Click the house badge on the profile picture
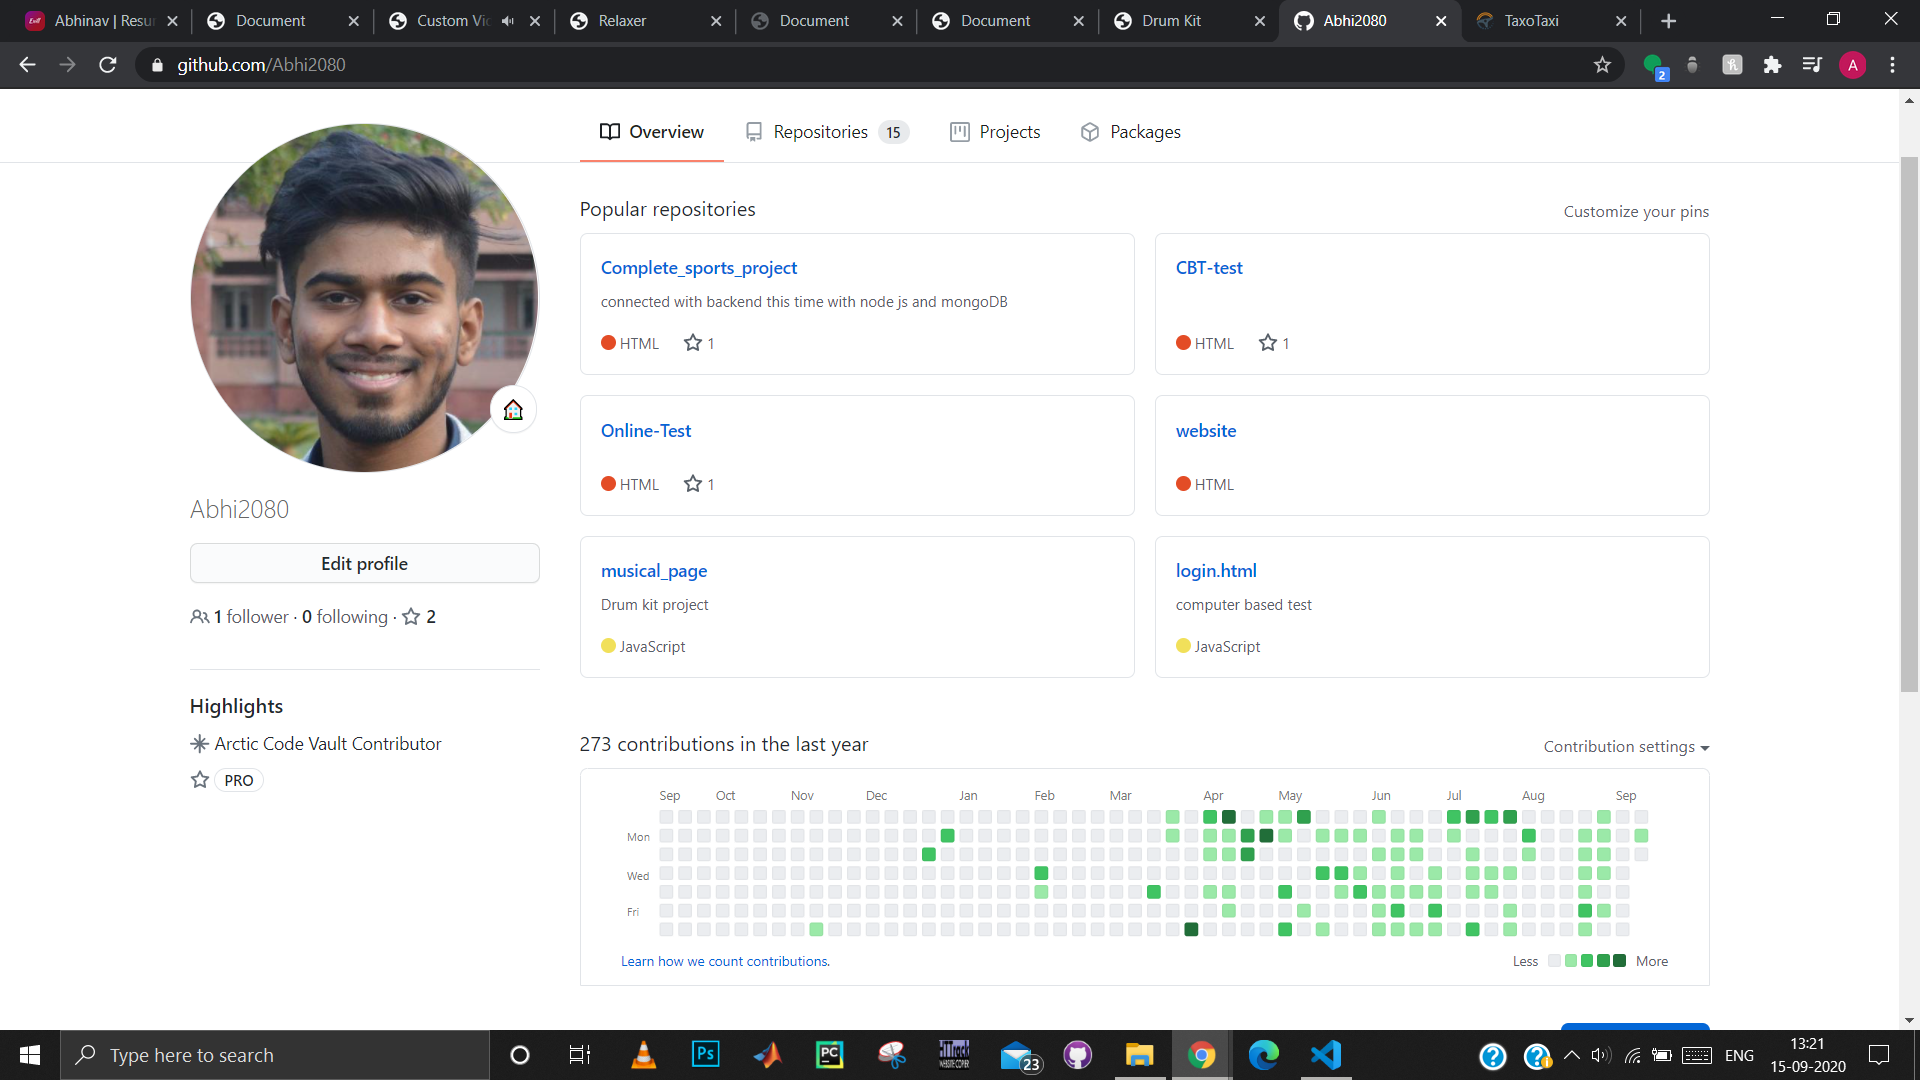Screen dimensions: 1920x1080 [513, 409]
